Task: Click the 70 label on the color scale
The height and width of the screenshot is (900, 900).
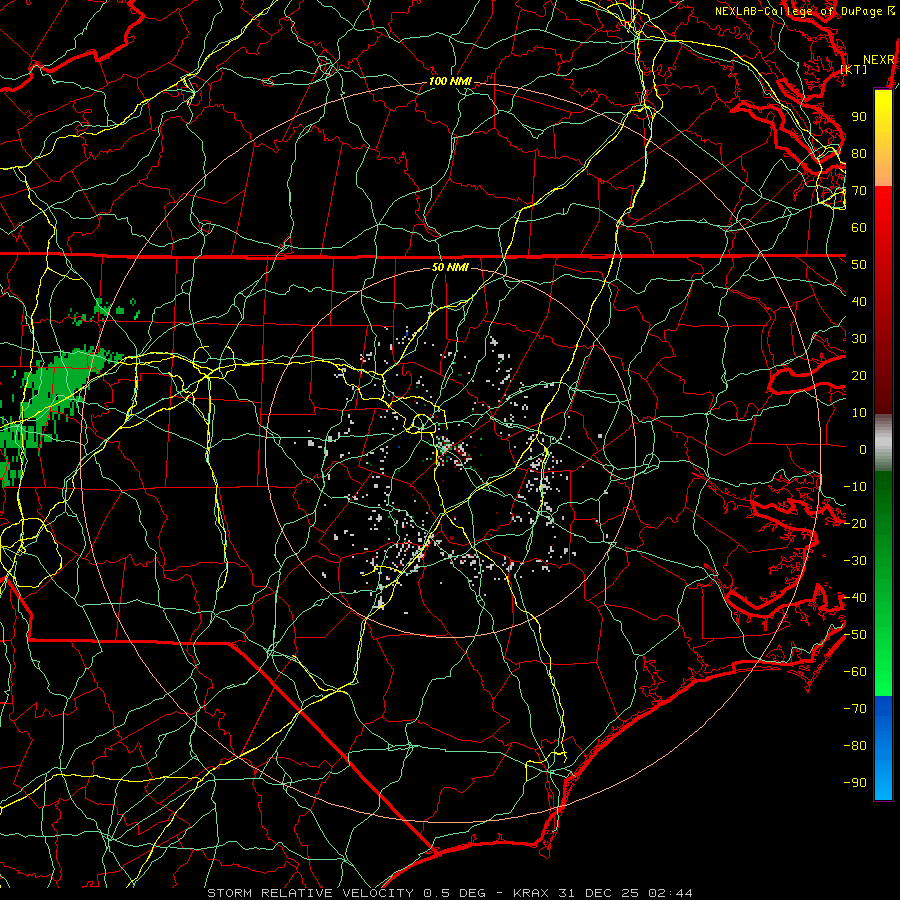Action: 859,191
